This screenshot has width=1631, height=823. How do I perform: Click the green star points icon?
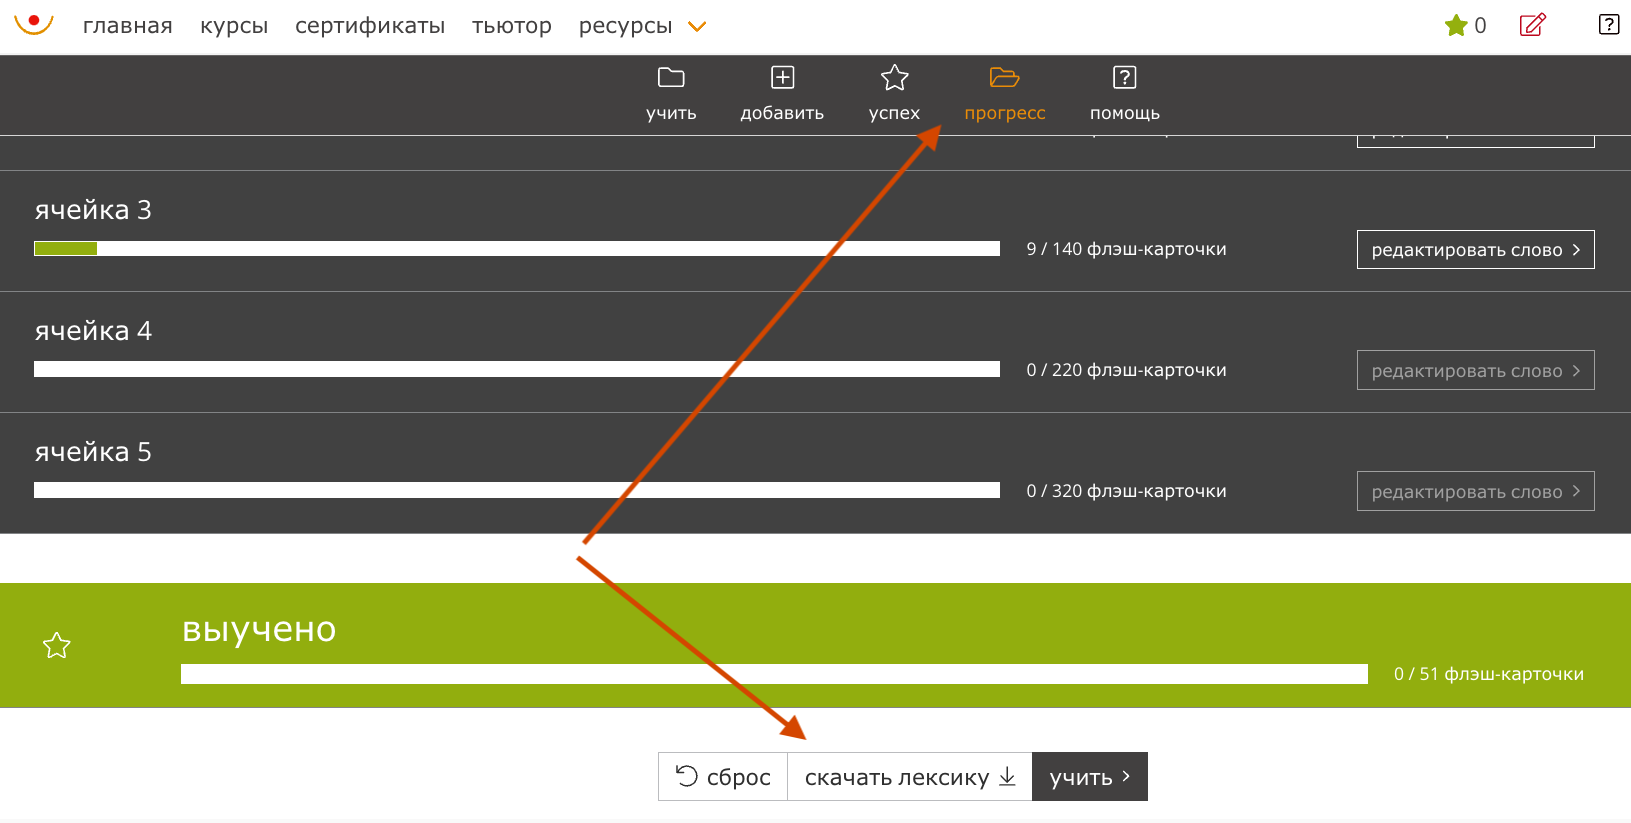tap(1456, 25)
